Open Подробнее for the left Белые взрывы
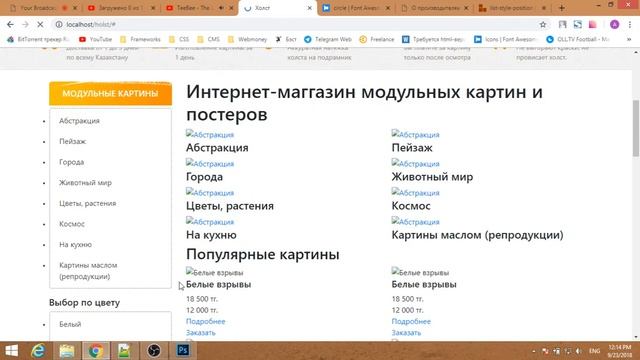 point(205,321)
